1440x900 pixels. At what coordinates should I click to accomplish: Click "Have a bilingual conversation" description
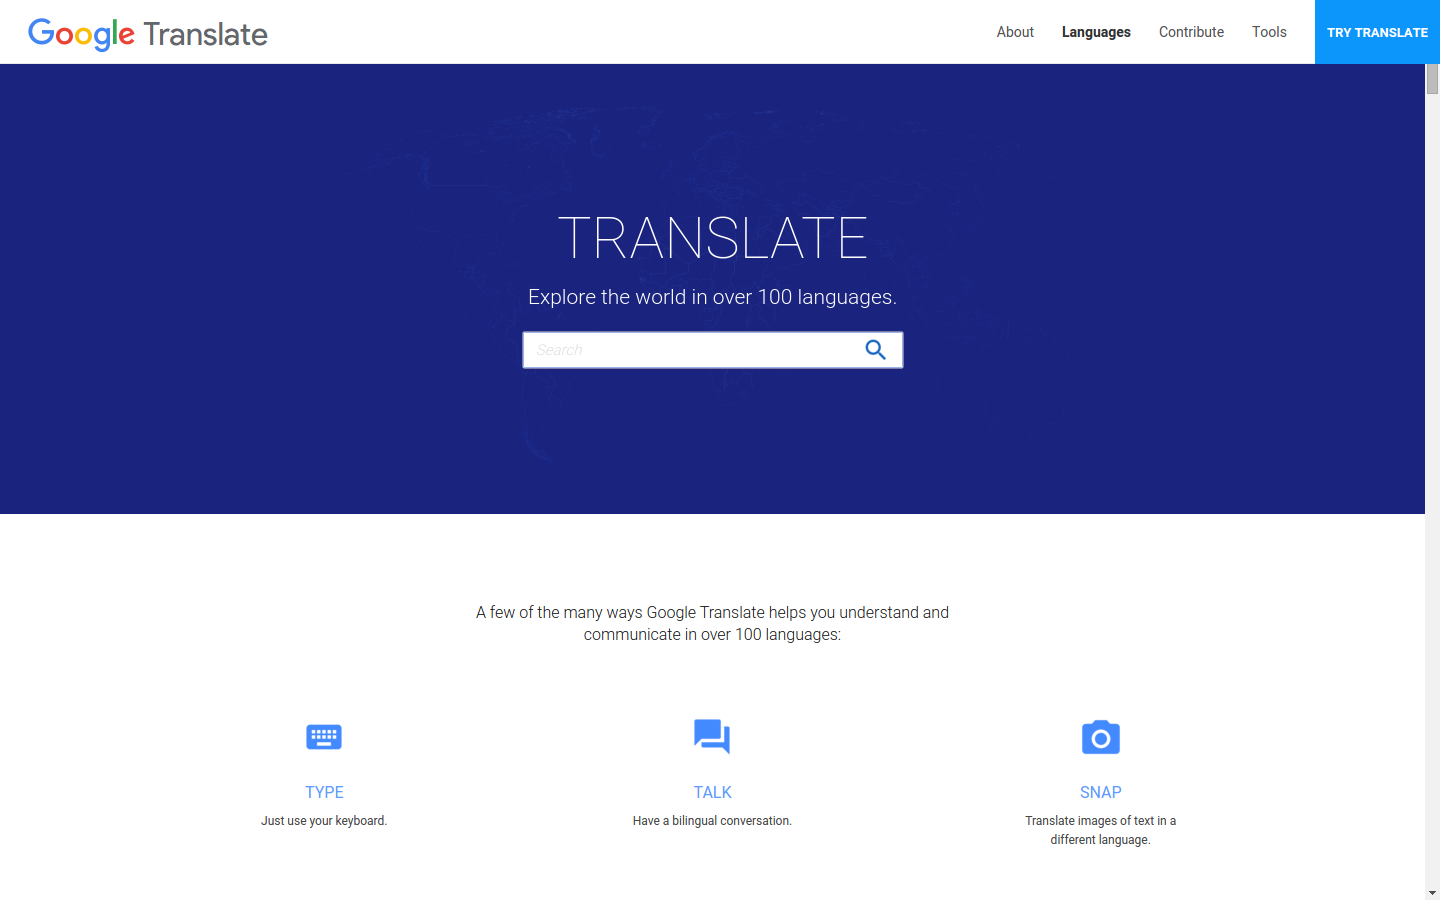[712, 821]
